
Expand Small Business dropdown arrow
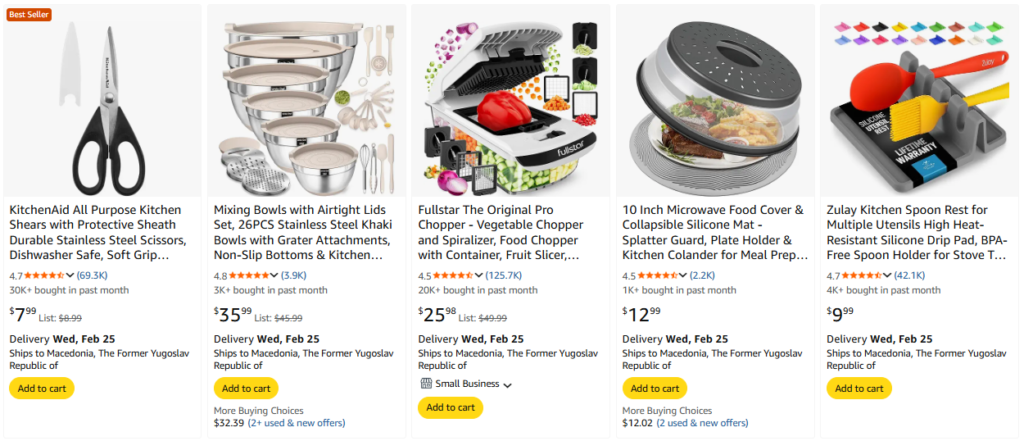508,385
